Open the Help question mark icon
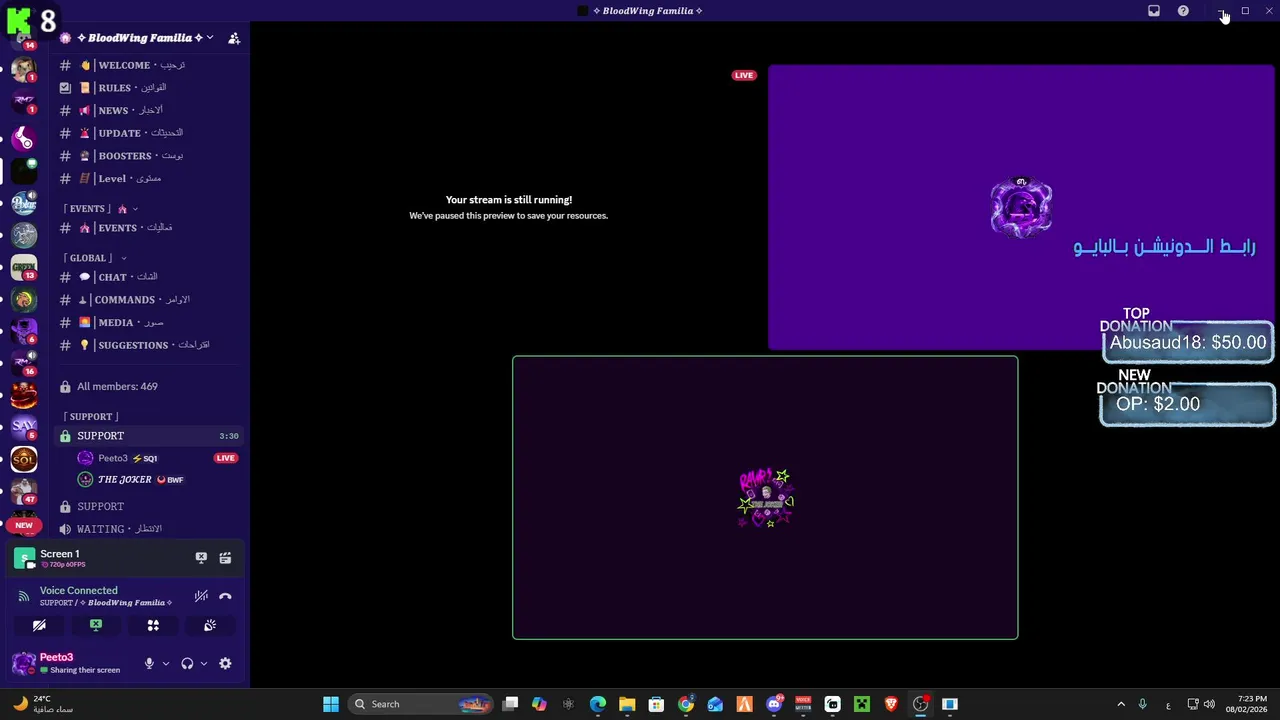Viewport: 1280px width, 720px height. 1183,11
